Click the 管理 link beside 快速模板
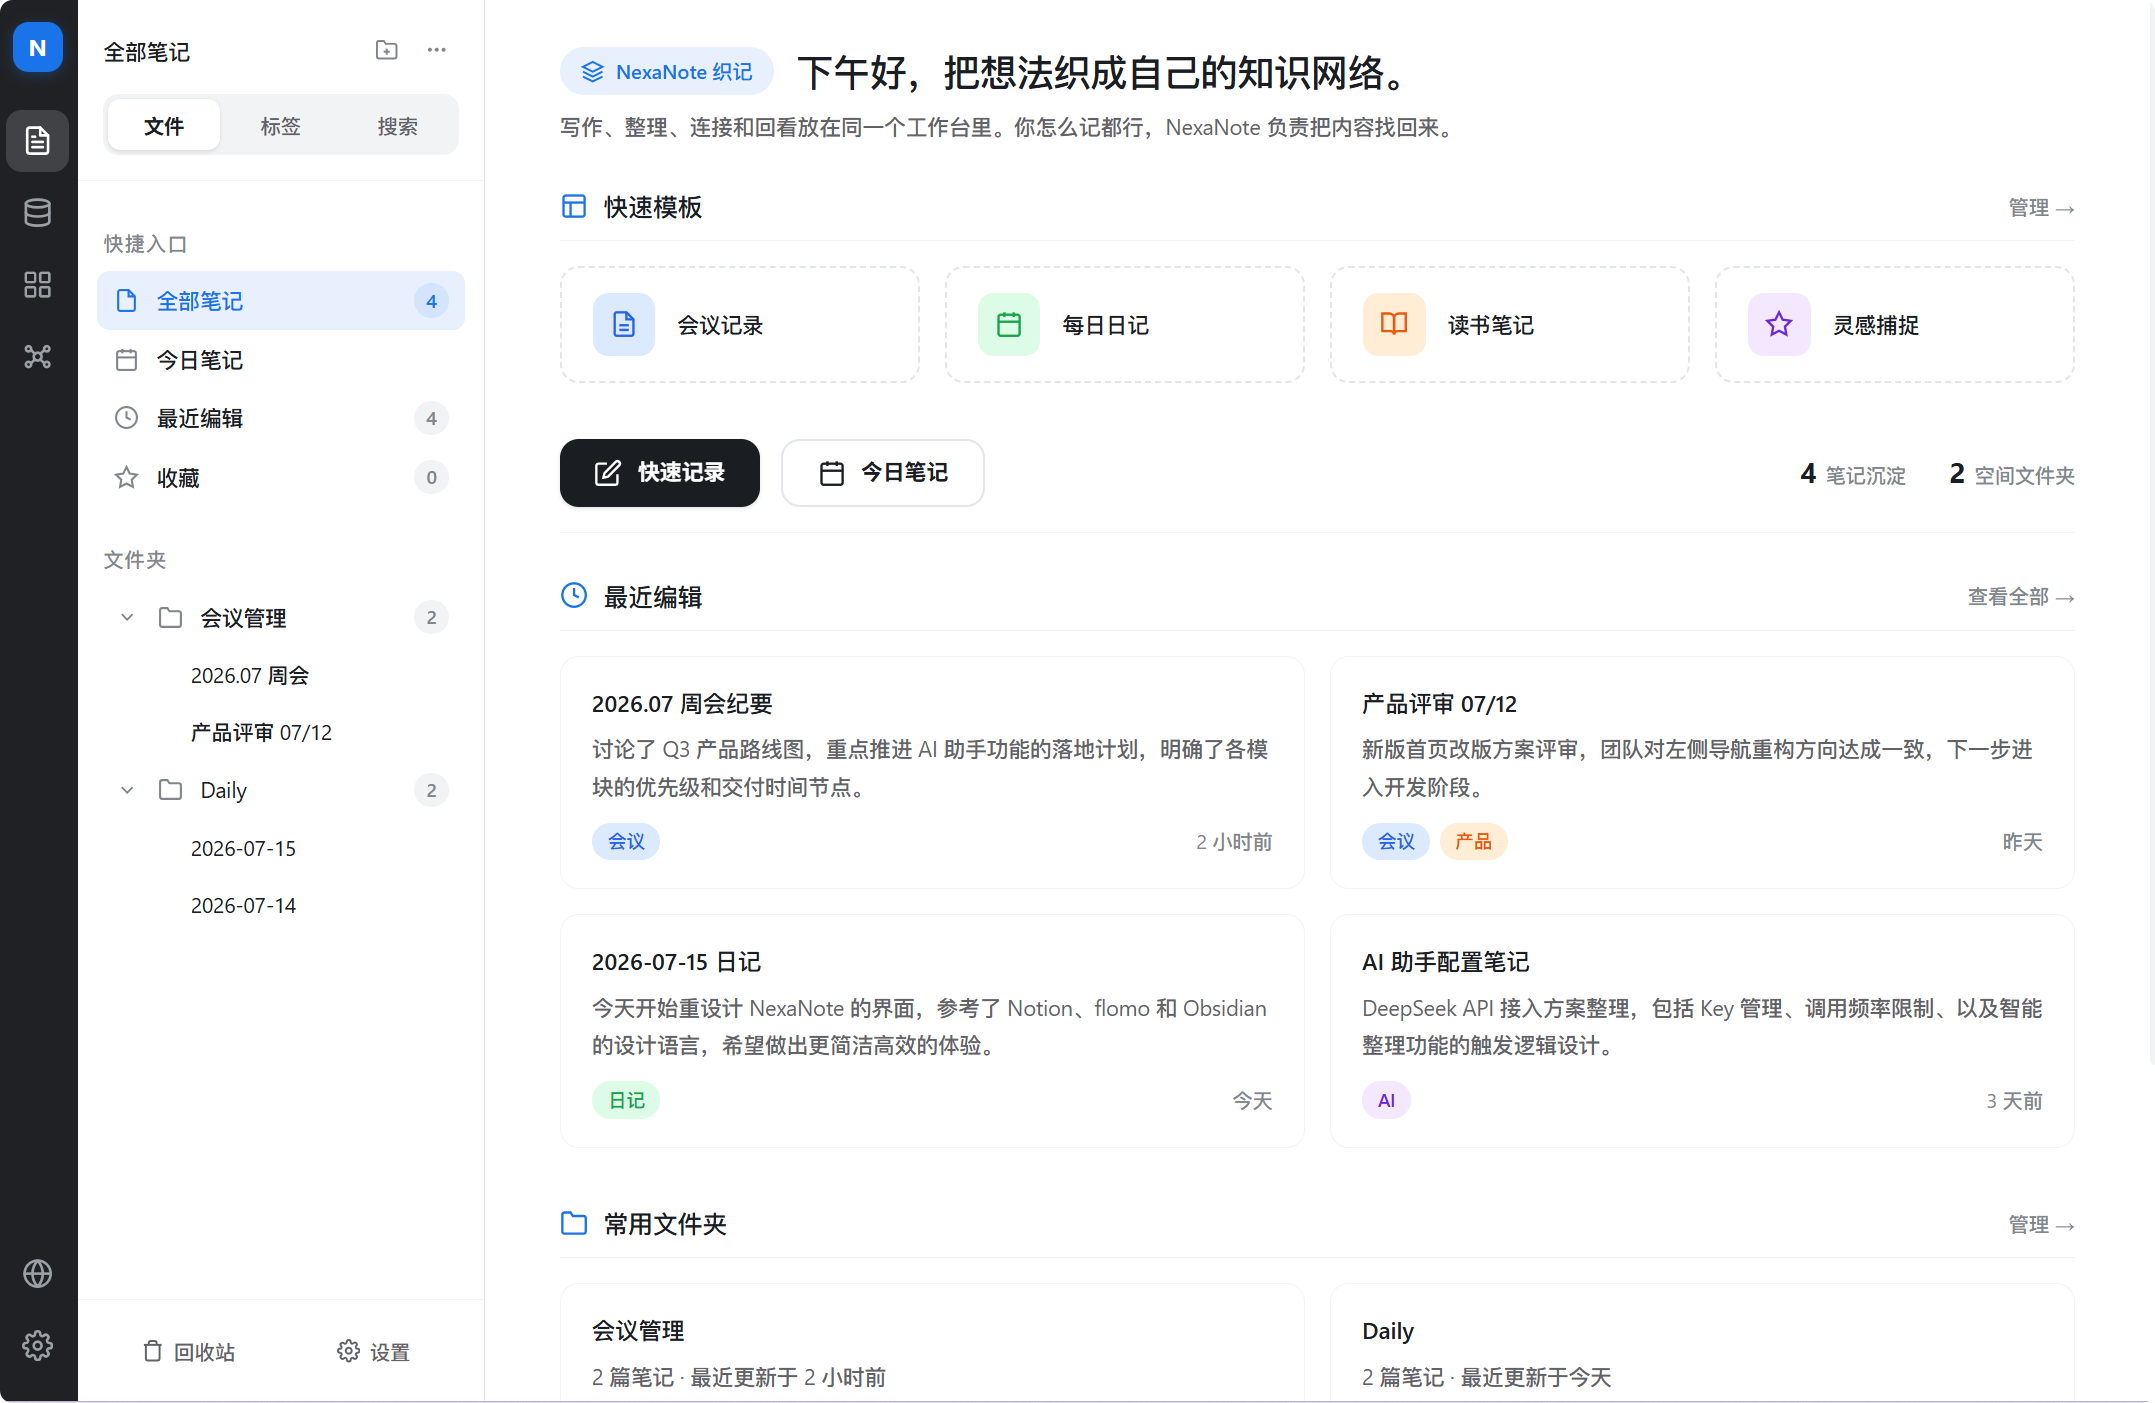The width and height of the screenshot is (2155, 1403). tap(2041, 208)
